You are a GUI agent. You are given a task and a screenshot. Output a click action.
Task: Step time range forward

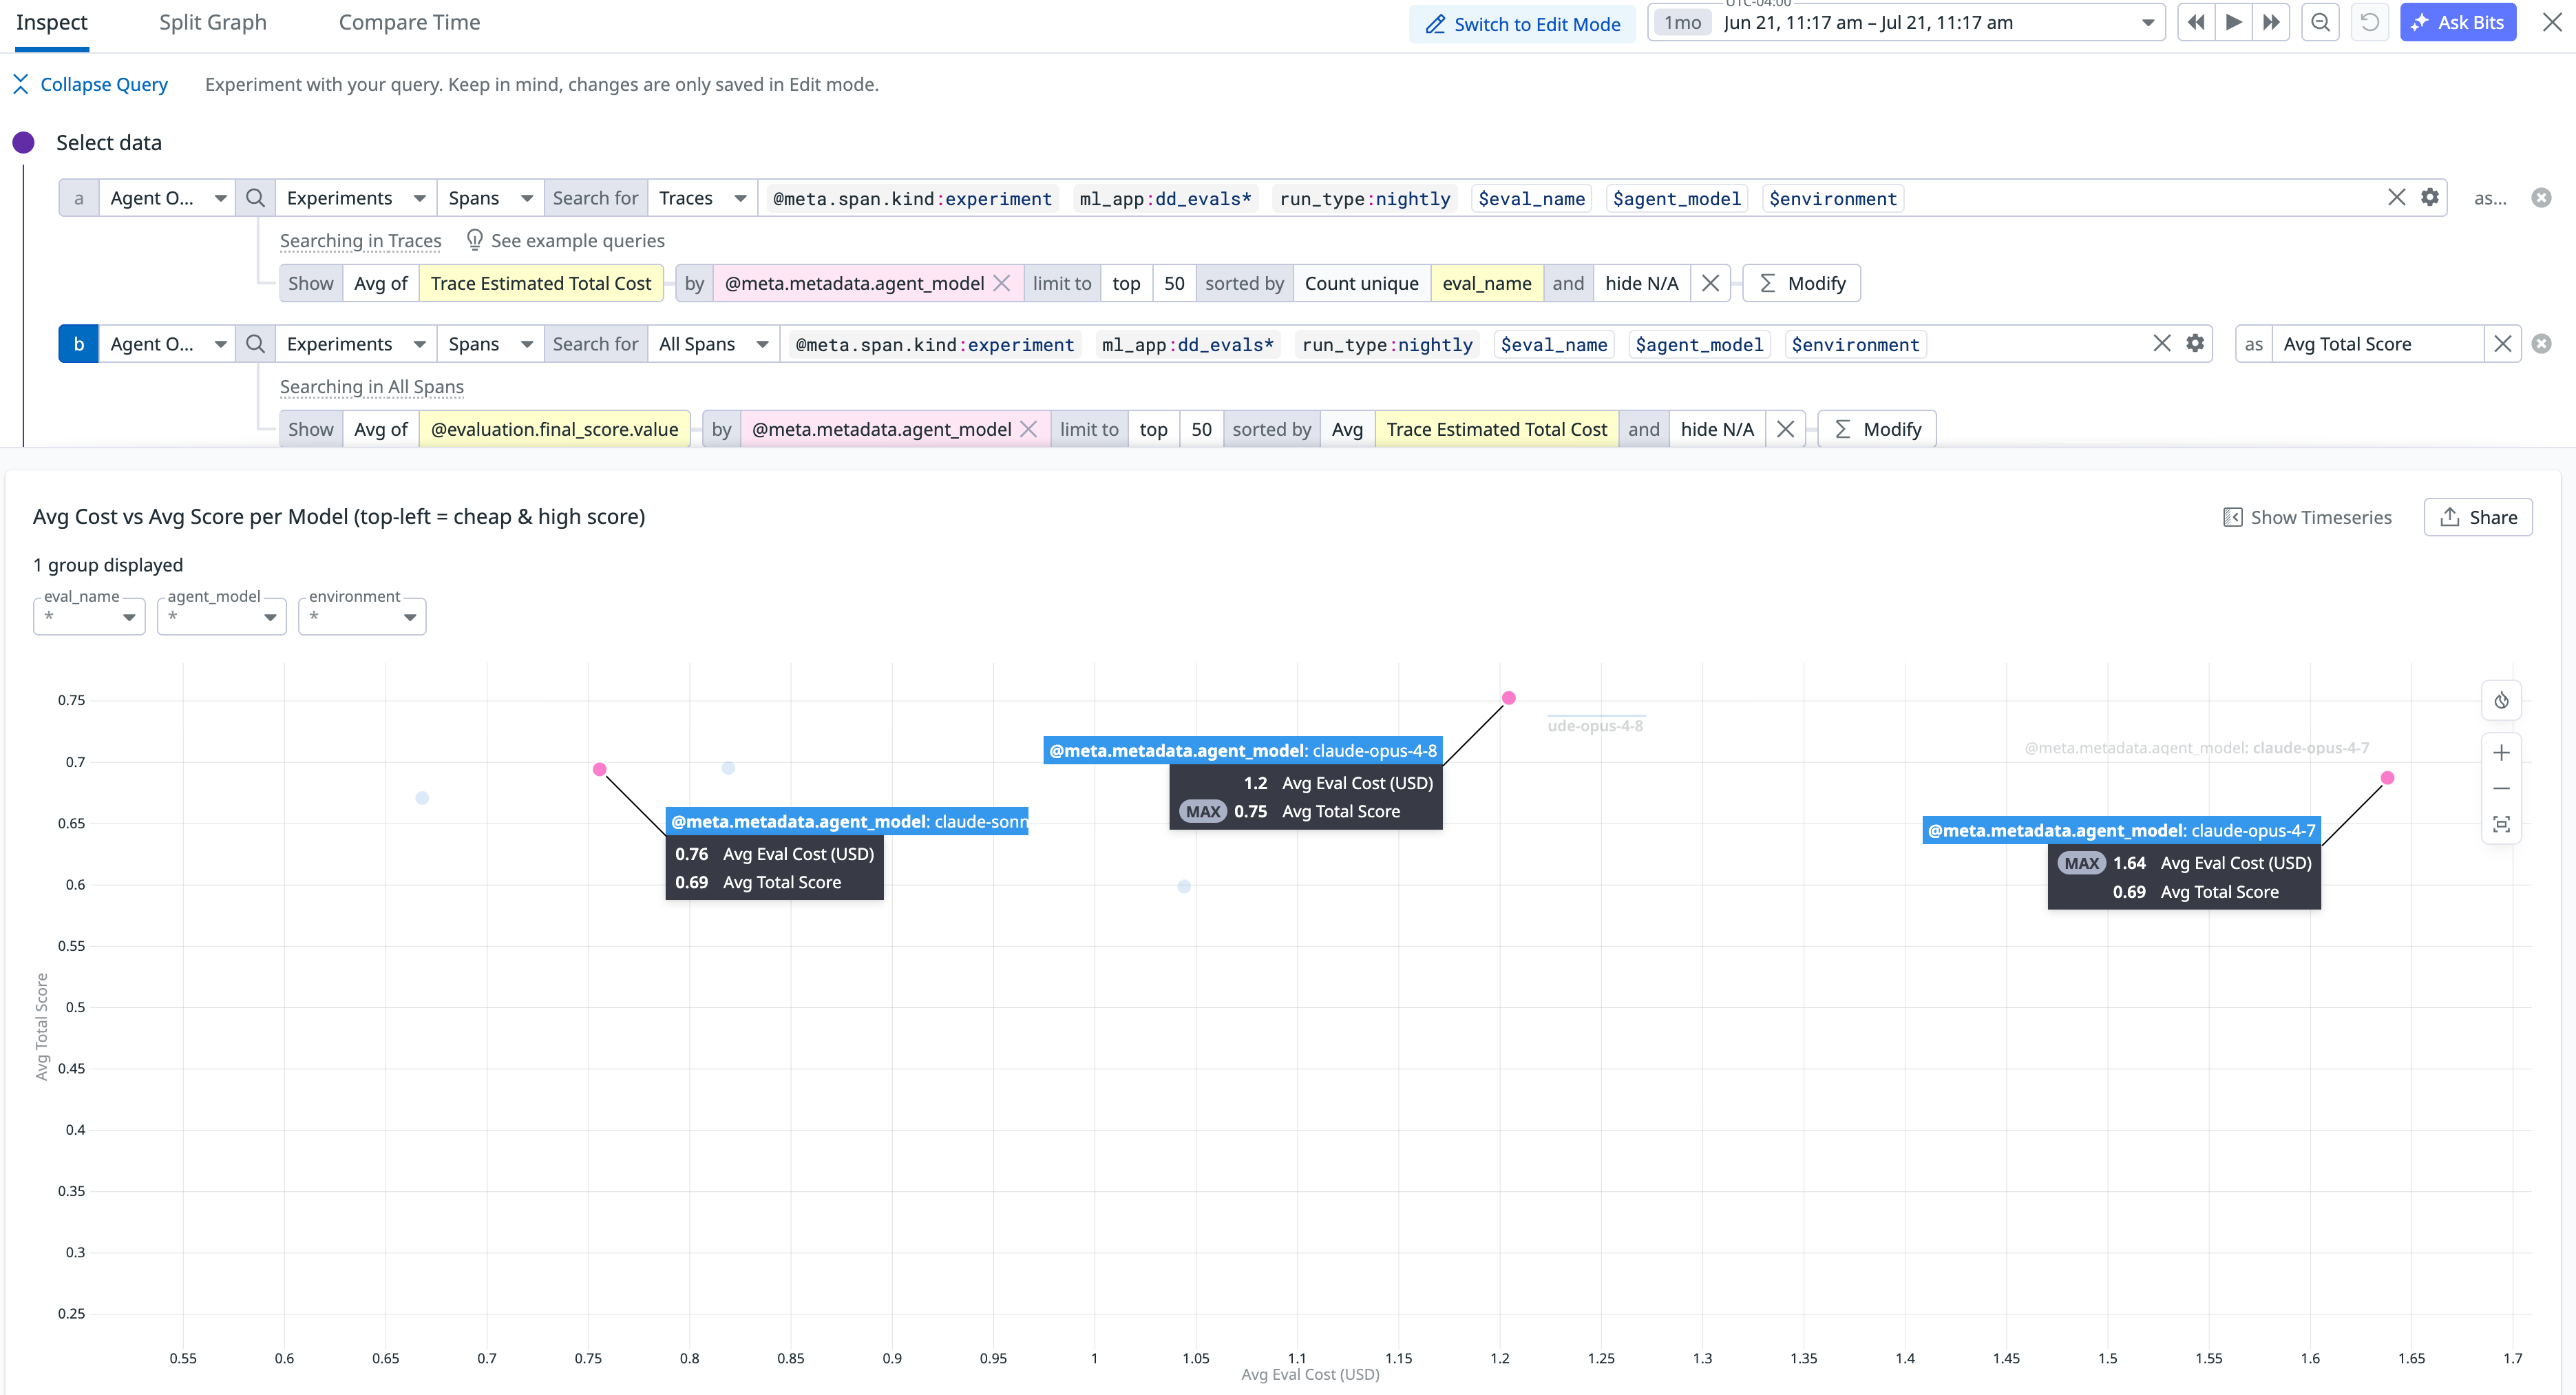click(x=2271, y=23)
